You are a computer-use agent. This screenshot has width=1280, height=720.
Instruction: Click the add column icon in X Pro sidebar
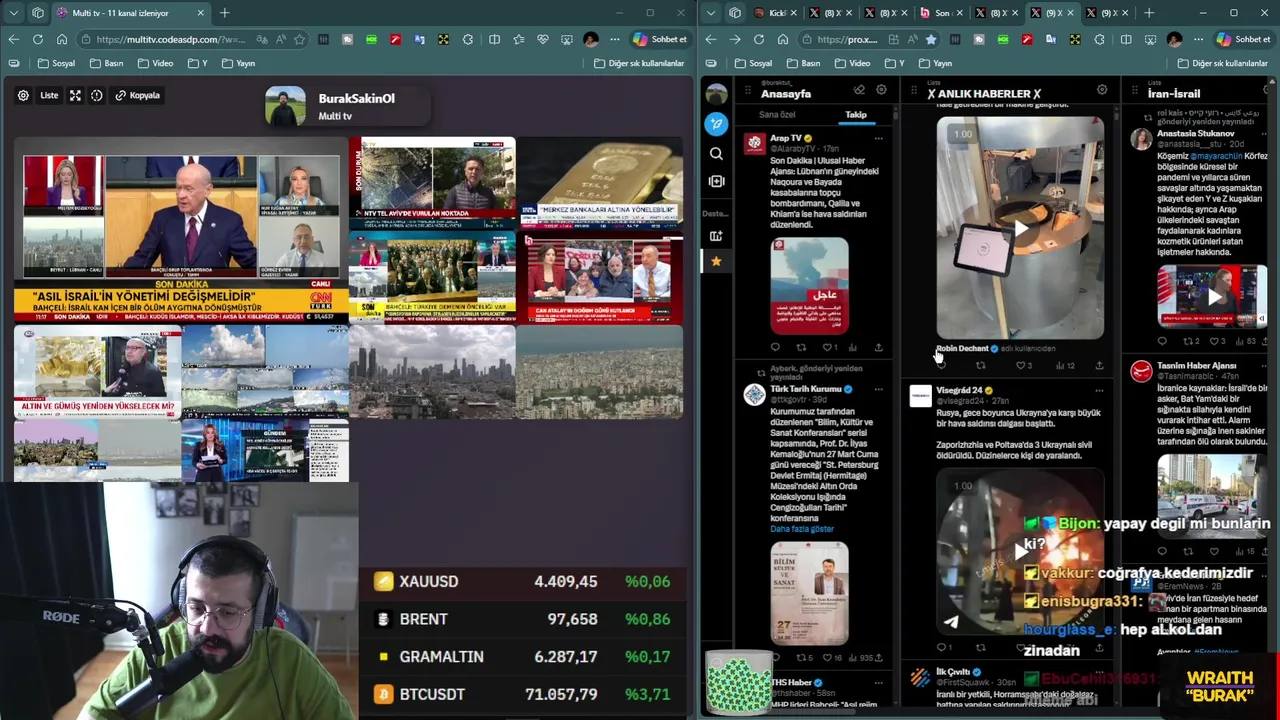coord(716,181)
